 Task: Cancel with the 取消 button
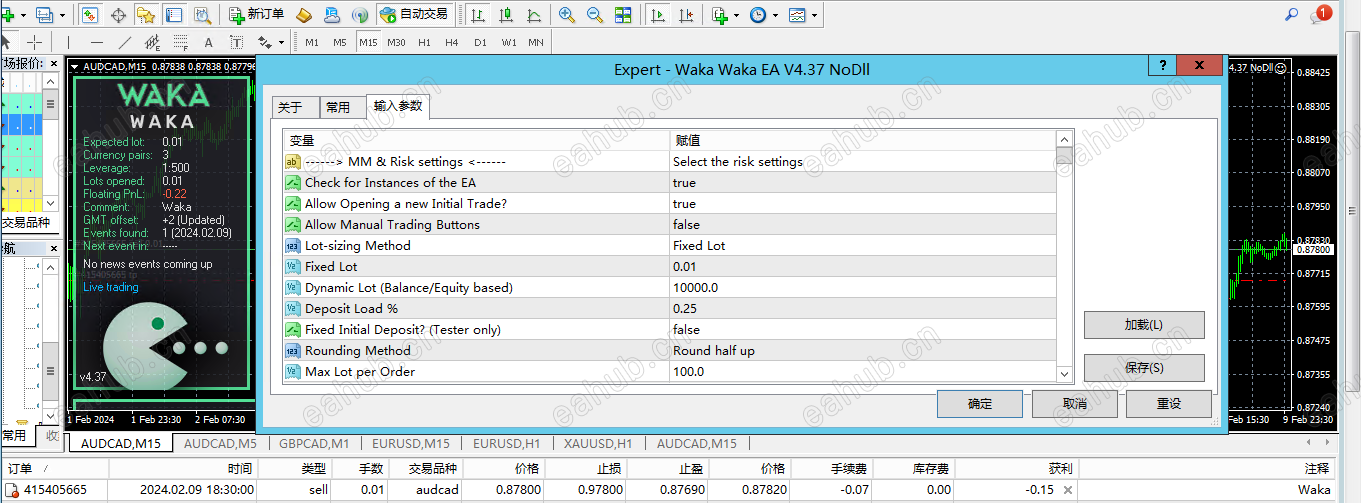coord(1074,404)
